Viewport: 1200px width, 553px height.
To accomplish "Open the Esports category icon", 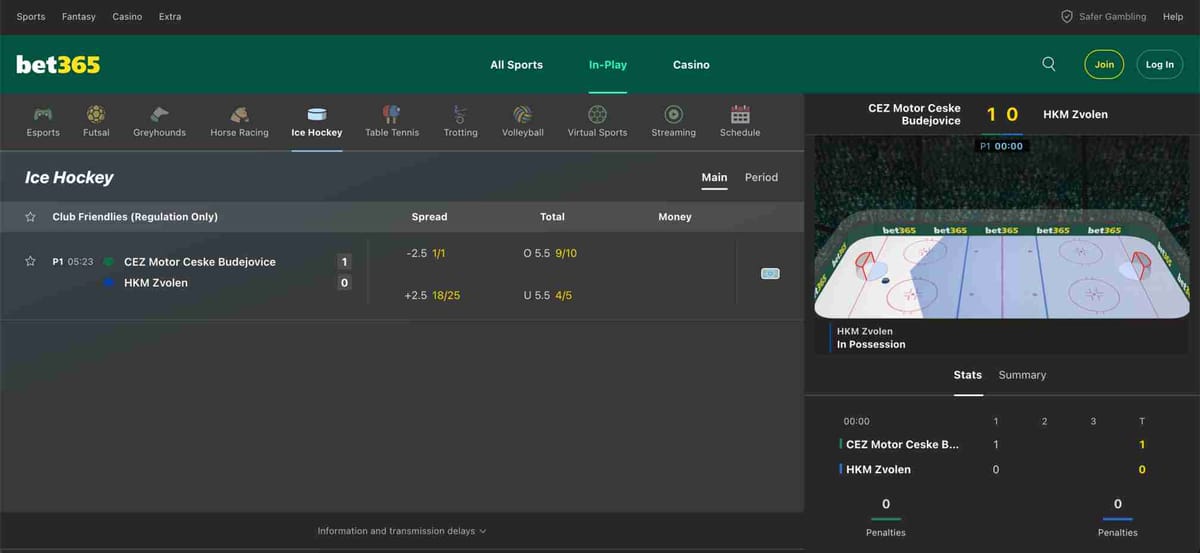I will [43, 114].
